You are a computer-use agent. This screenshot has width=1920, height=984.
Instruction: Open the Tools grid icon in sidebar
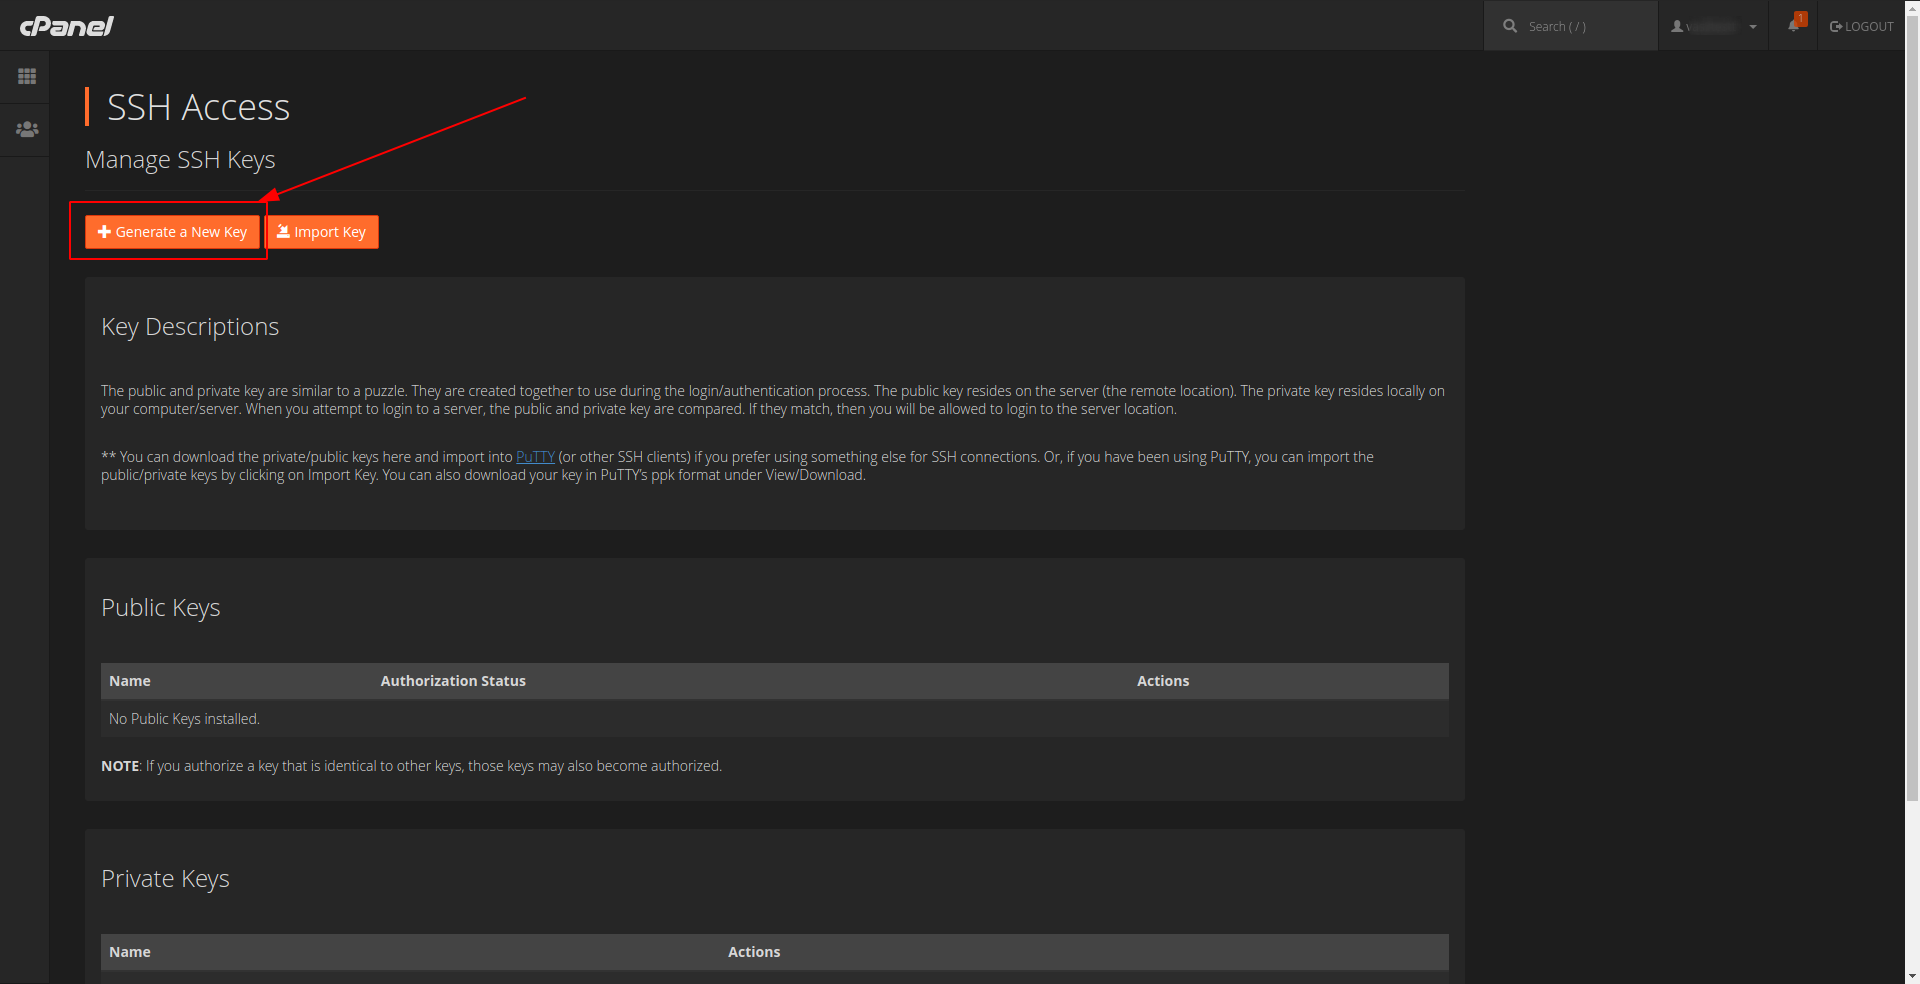coord(27,77)
